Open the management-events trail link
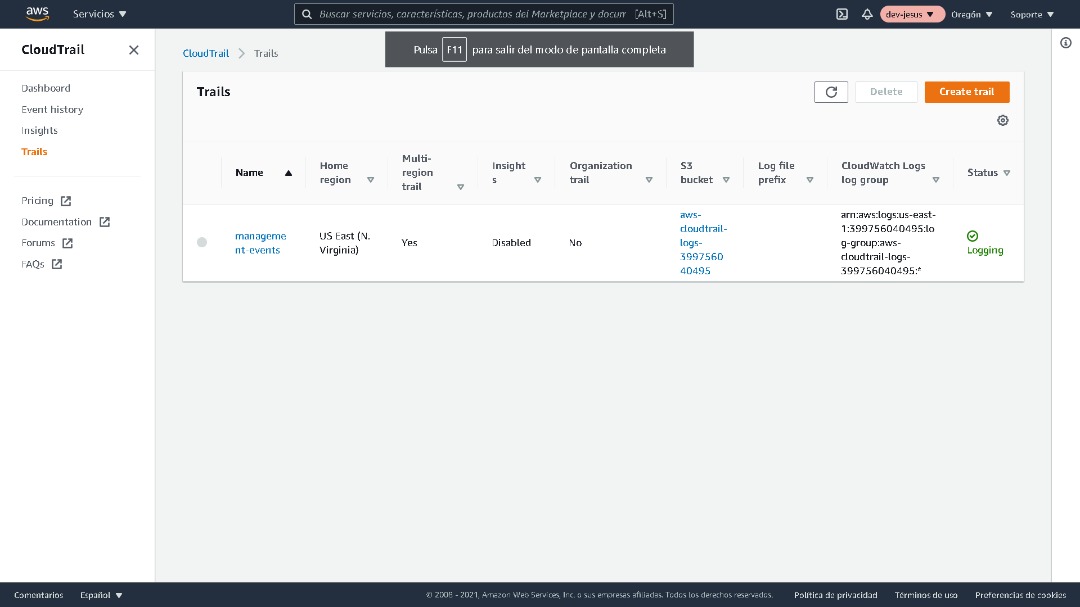This screenshot has width=1080, height=607. [260, 243]
